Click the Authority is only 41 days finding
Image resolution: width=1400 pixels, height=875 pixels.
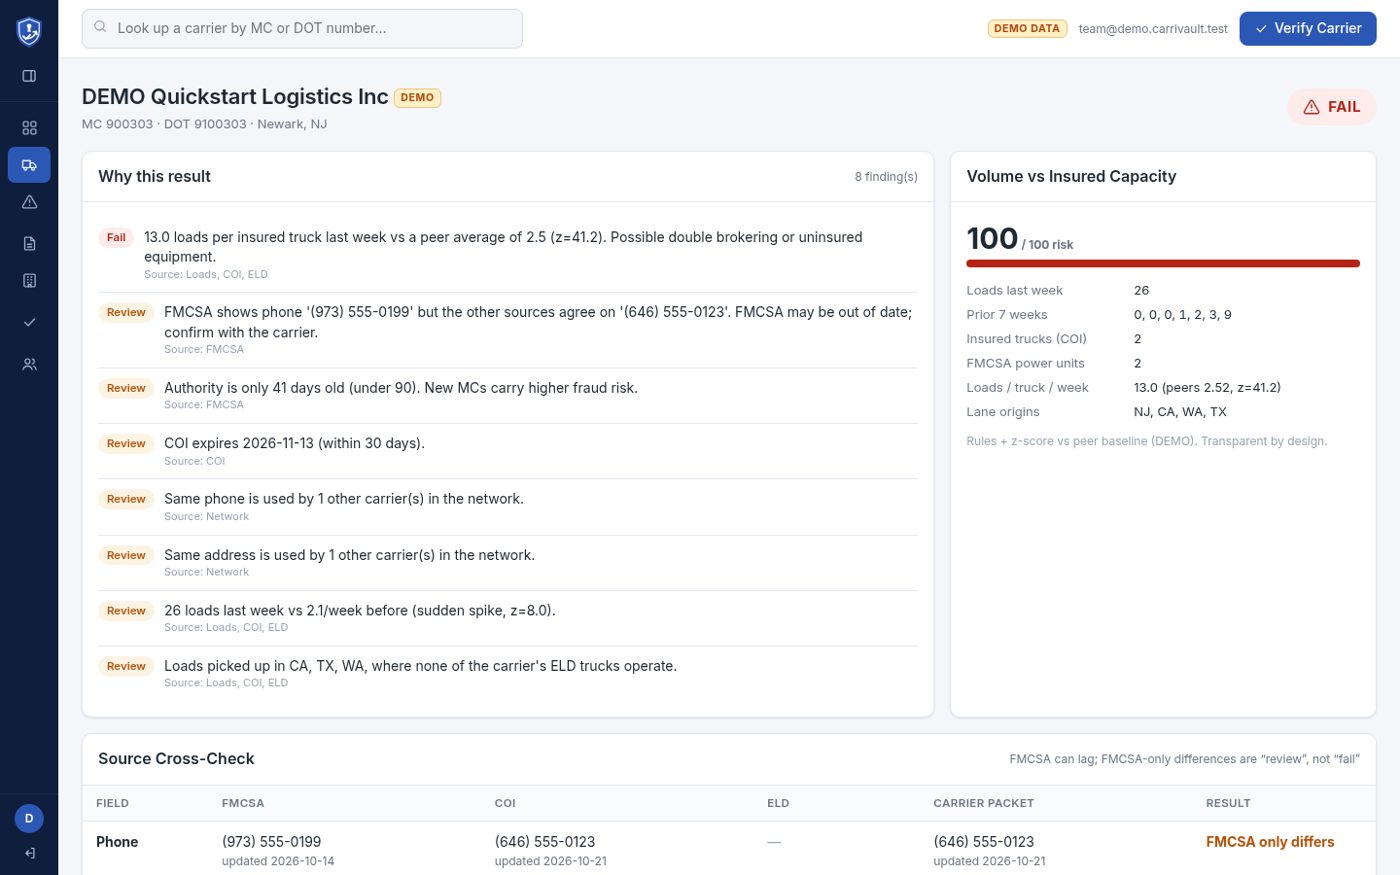point(401,388)
